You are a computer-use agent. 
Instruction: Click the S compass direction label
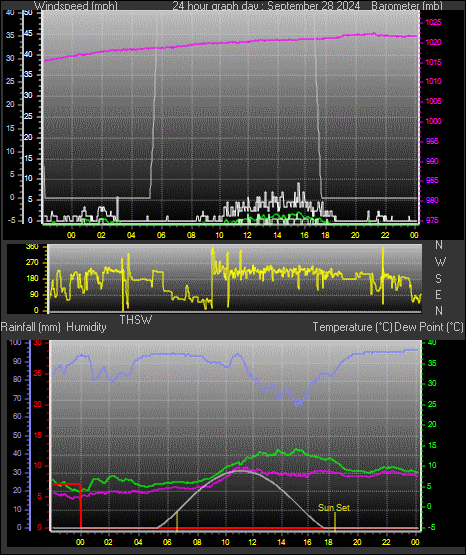tap(438, 279)
